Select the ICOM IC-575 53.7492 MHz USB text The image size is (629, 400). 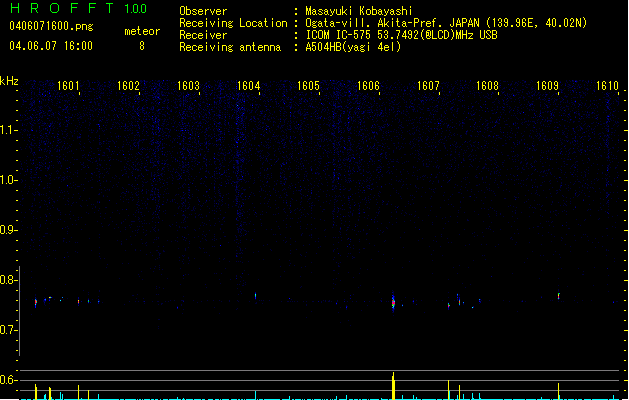coord(401,35)
